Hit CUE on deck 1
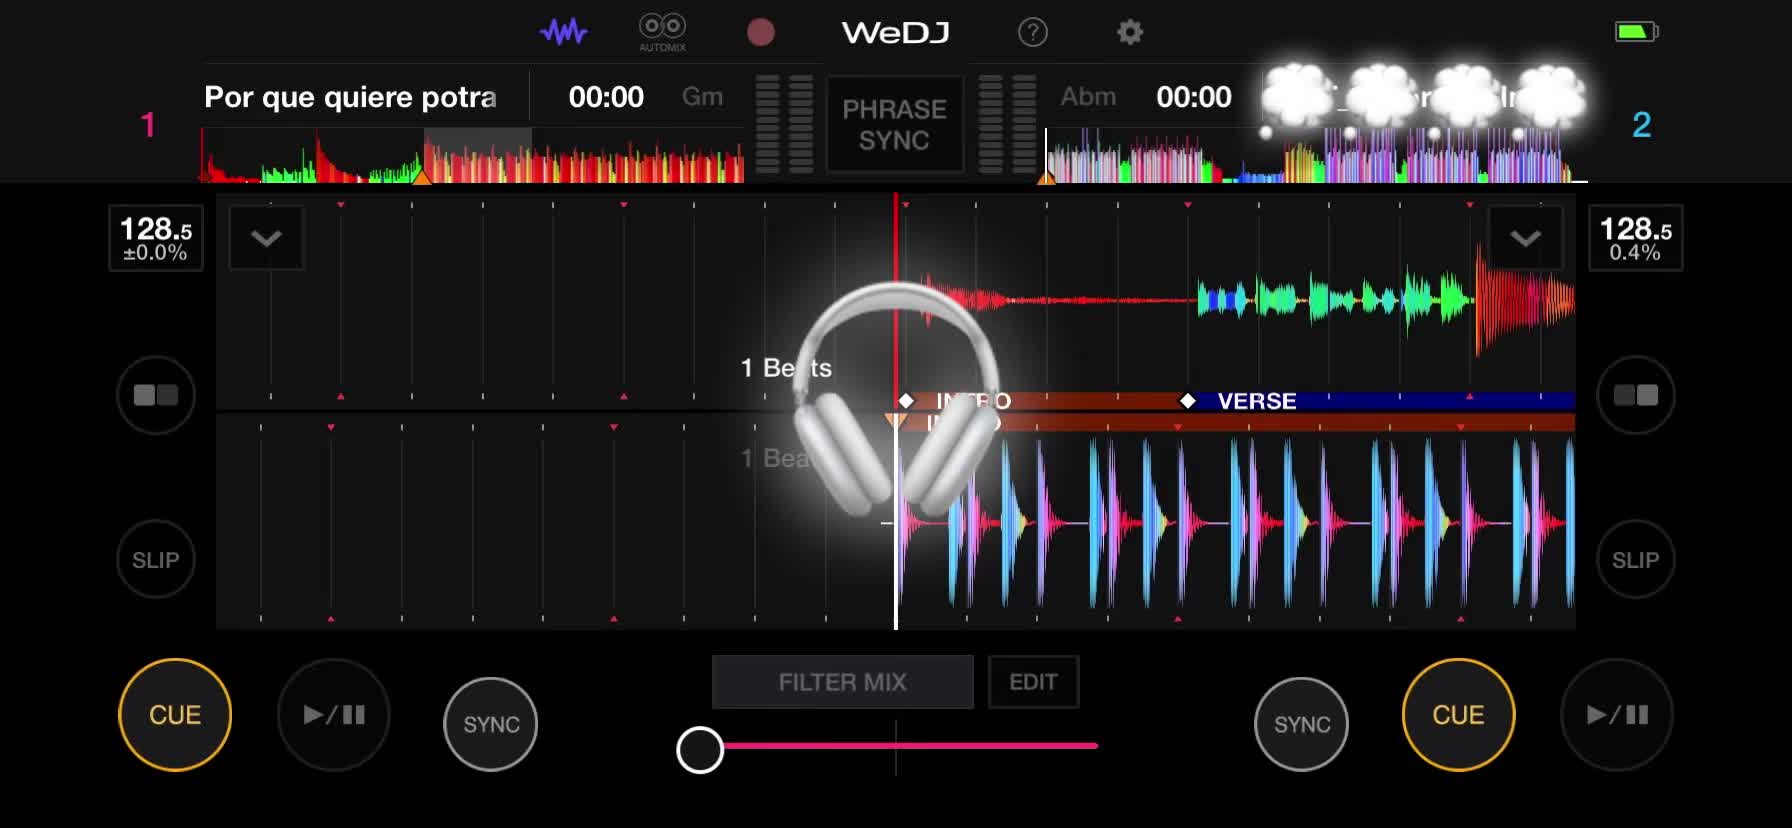The image size is (1792, 828). (175, 715)
